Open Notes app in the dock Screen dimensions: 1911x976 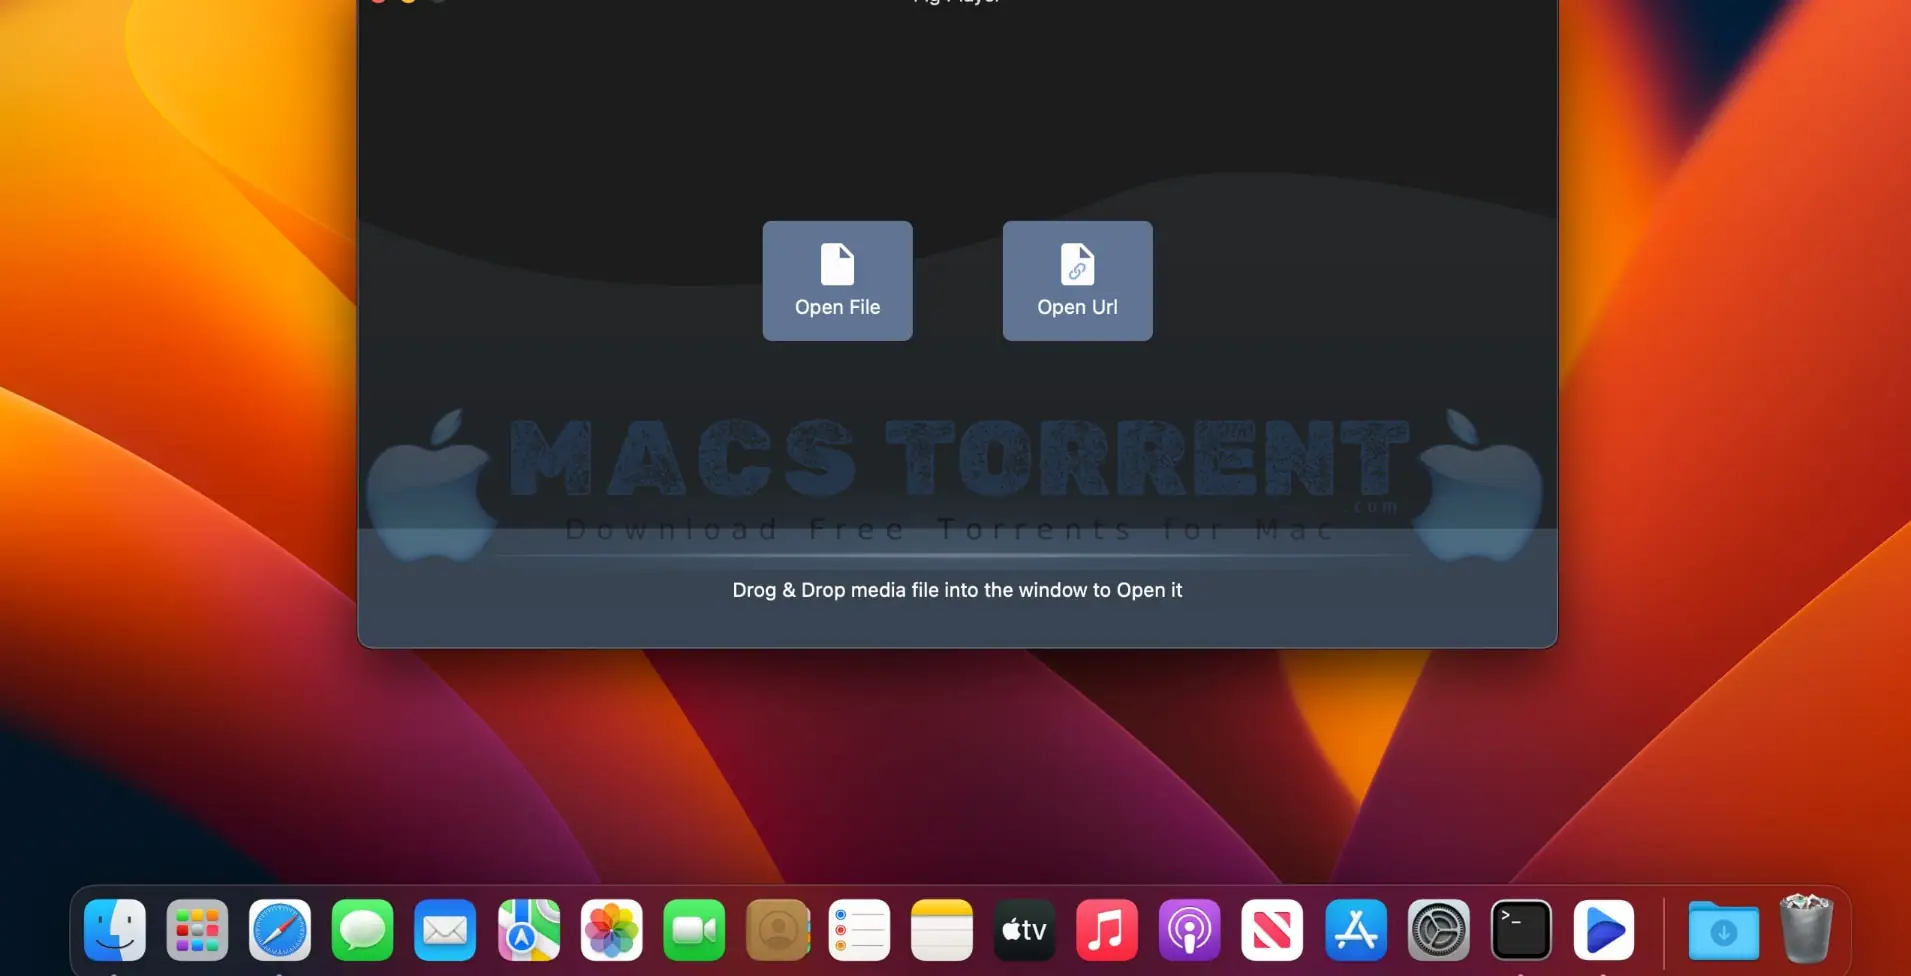click(942, 930)
